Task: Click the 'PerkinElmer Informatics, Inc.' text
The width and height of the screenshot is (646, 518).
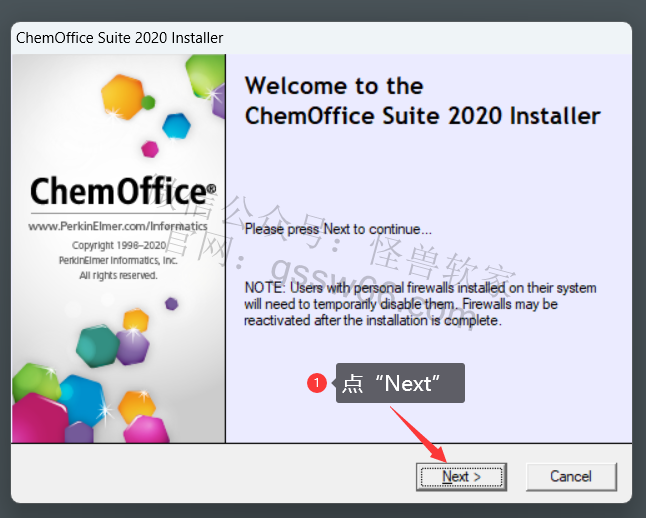Action: click(118, 260)
